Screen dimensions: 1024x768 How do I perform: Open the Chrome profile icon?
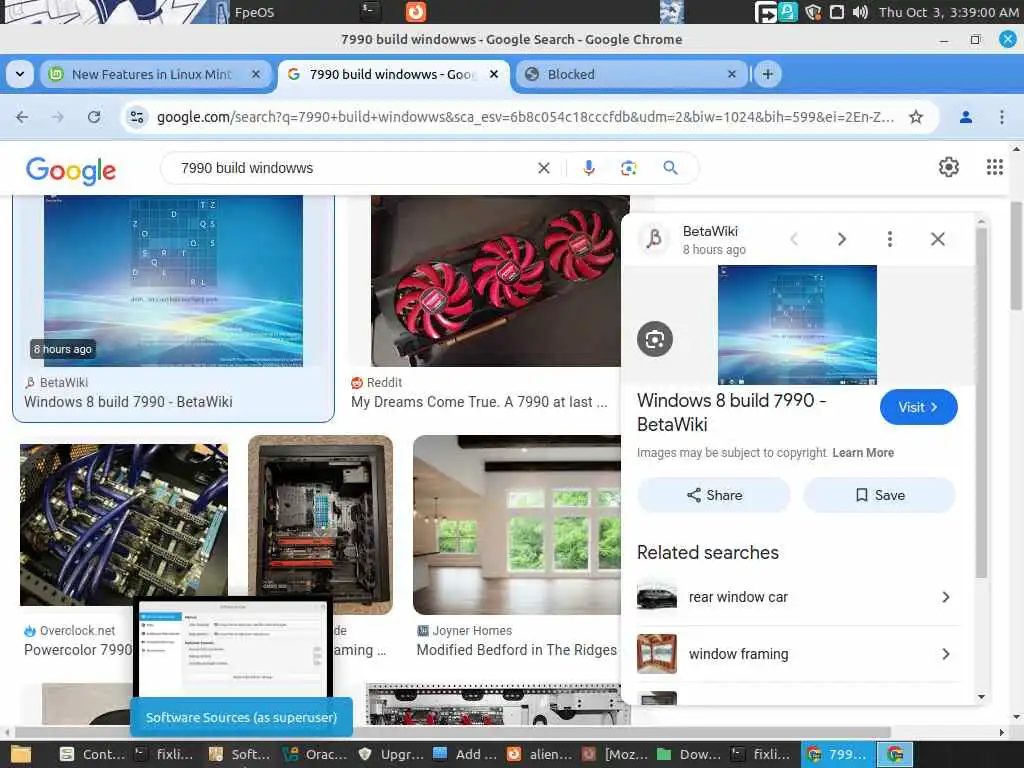pos(966,117)
